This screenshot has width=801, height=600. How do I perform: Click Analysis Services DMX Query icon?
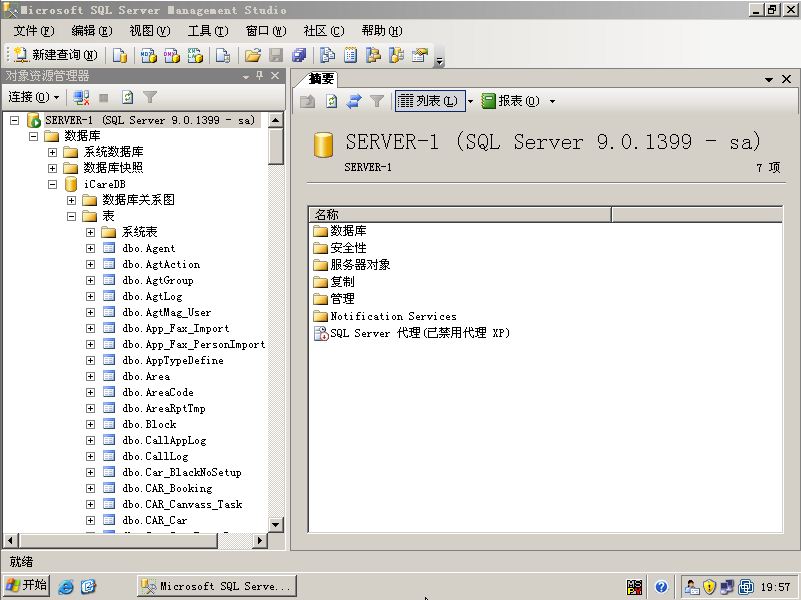pos(172,55)
